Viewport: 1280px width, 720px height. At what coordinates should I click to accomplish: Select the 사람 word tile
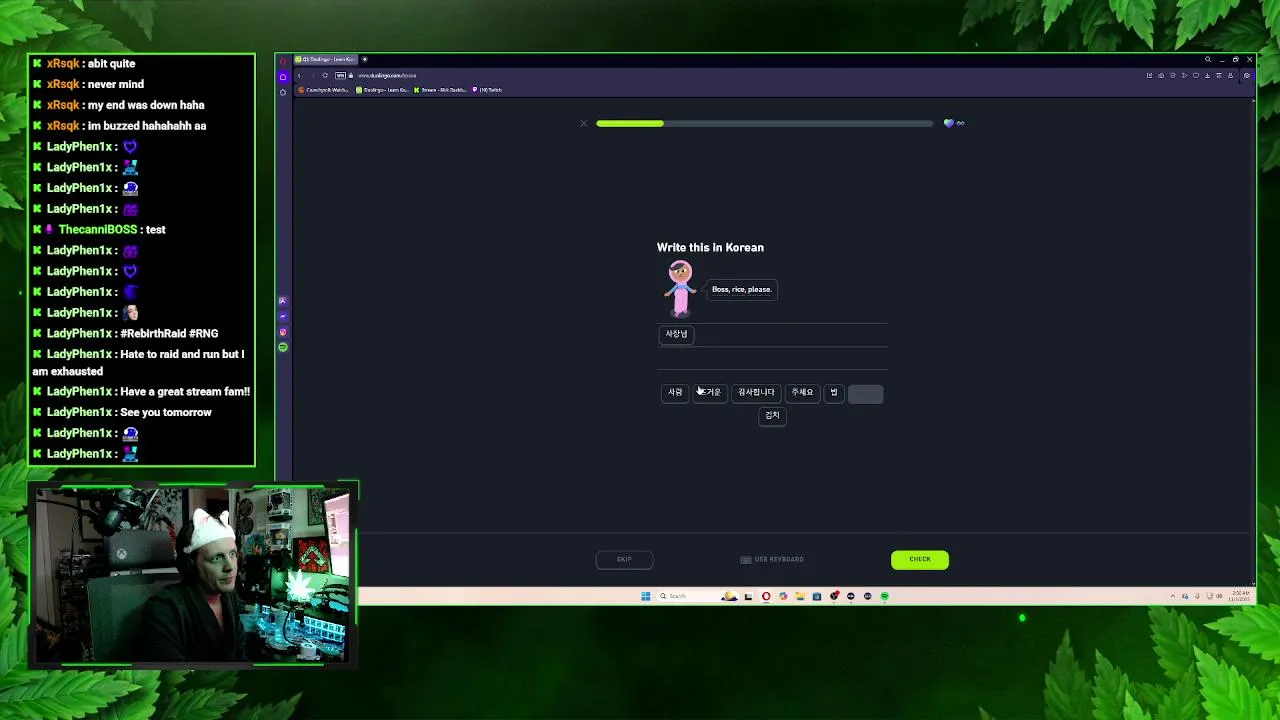[675, 392]
